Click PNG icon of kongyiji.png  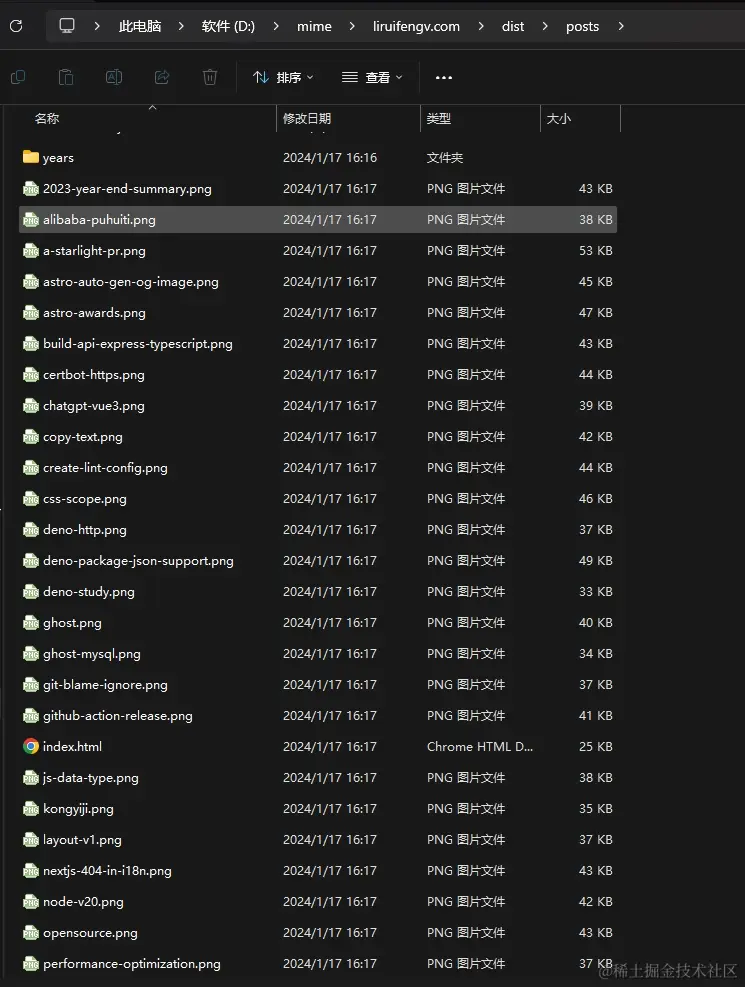(x=31, y=809)
